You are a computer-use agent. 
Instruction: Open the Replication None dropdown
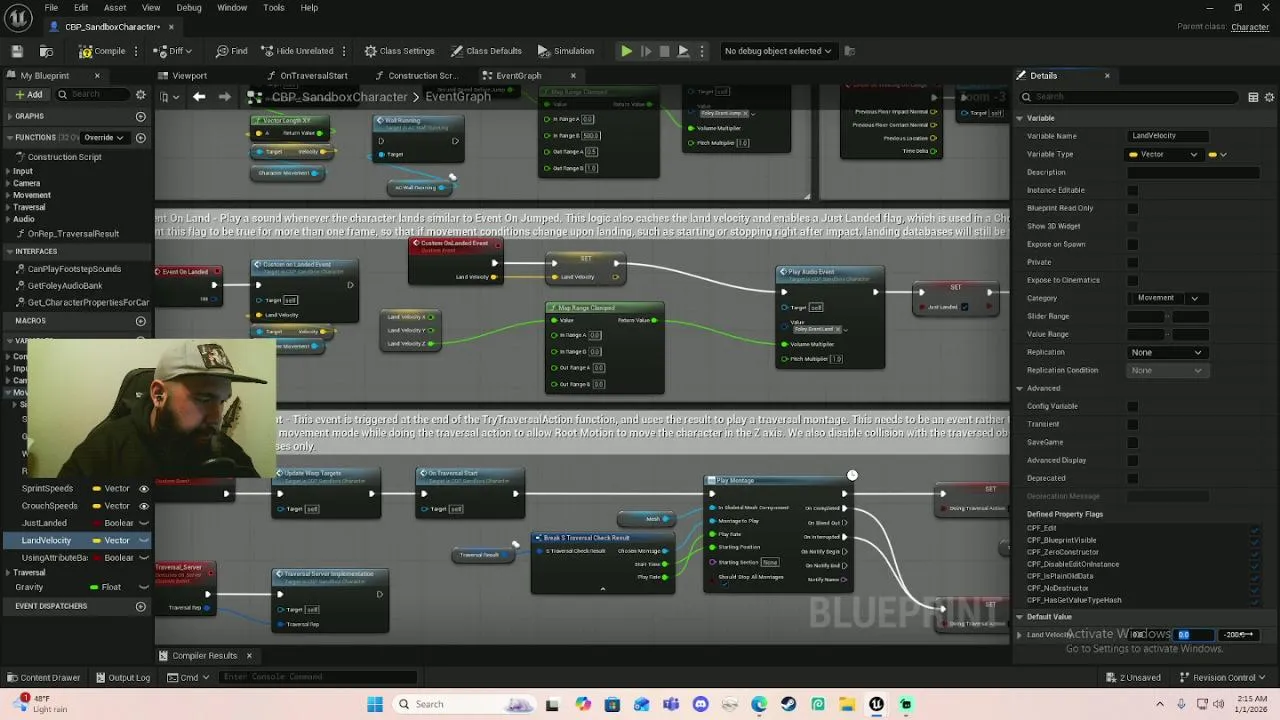pyautogui.click(x=1166, y=352)
